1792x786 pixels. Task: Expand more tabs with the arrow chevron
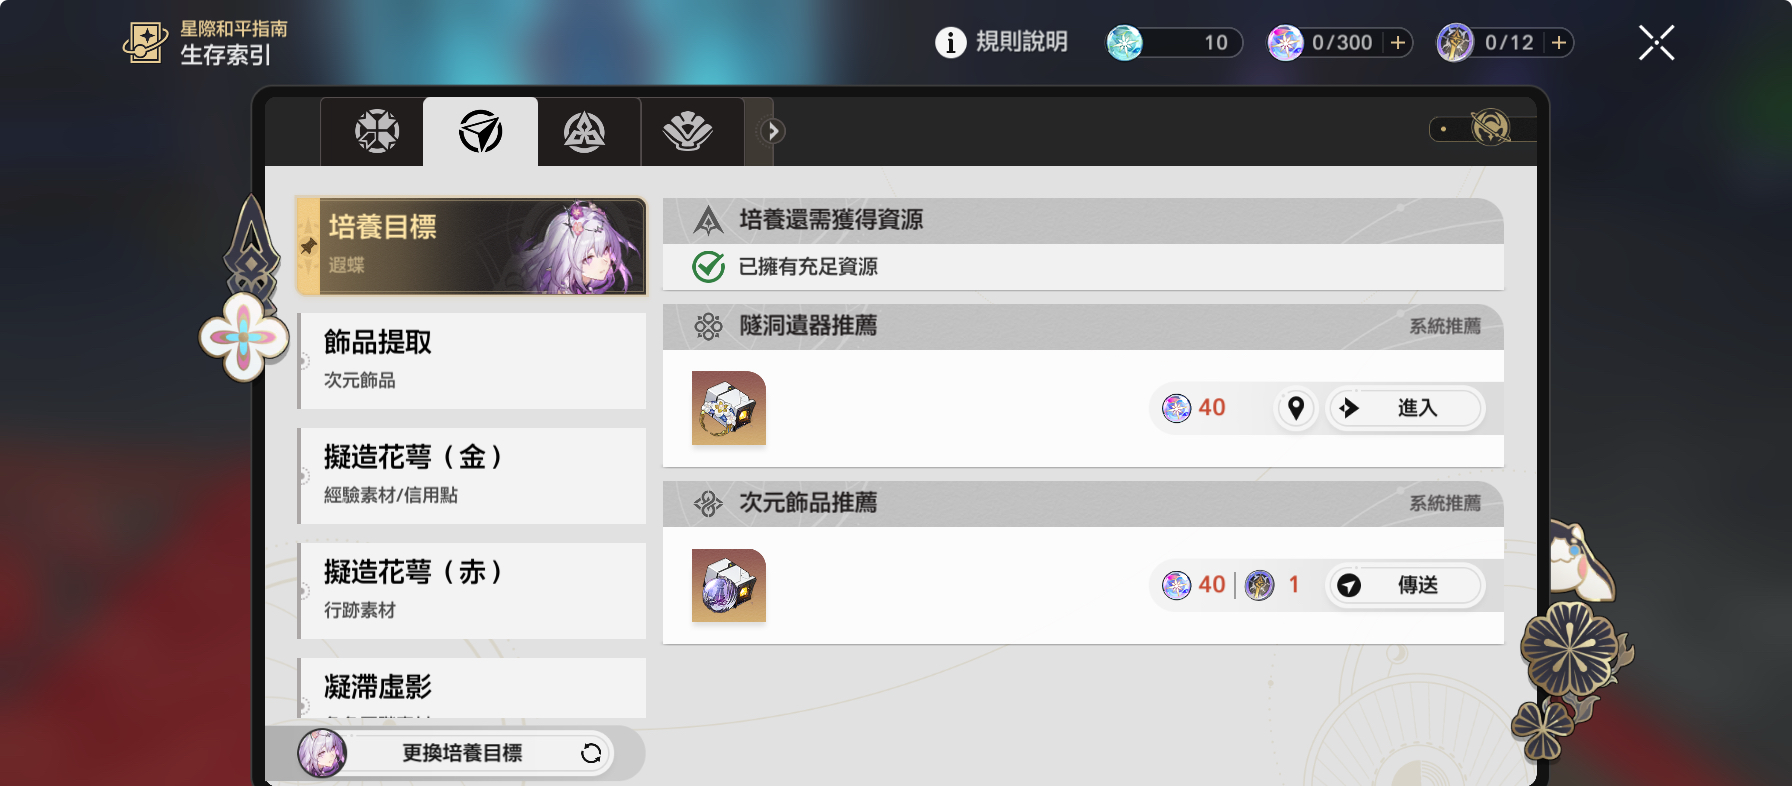click(772, 131)
